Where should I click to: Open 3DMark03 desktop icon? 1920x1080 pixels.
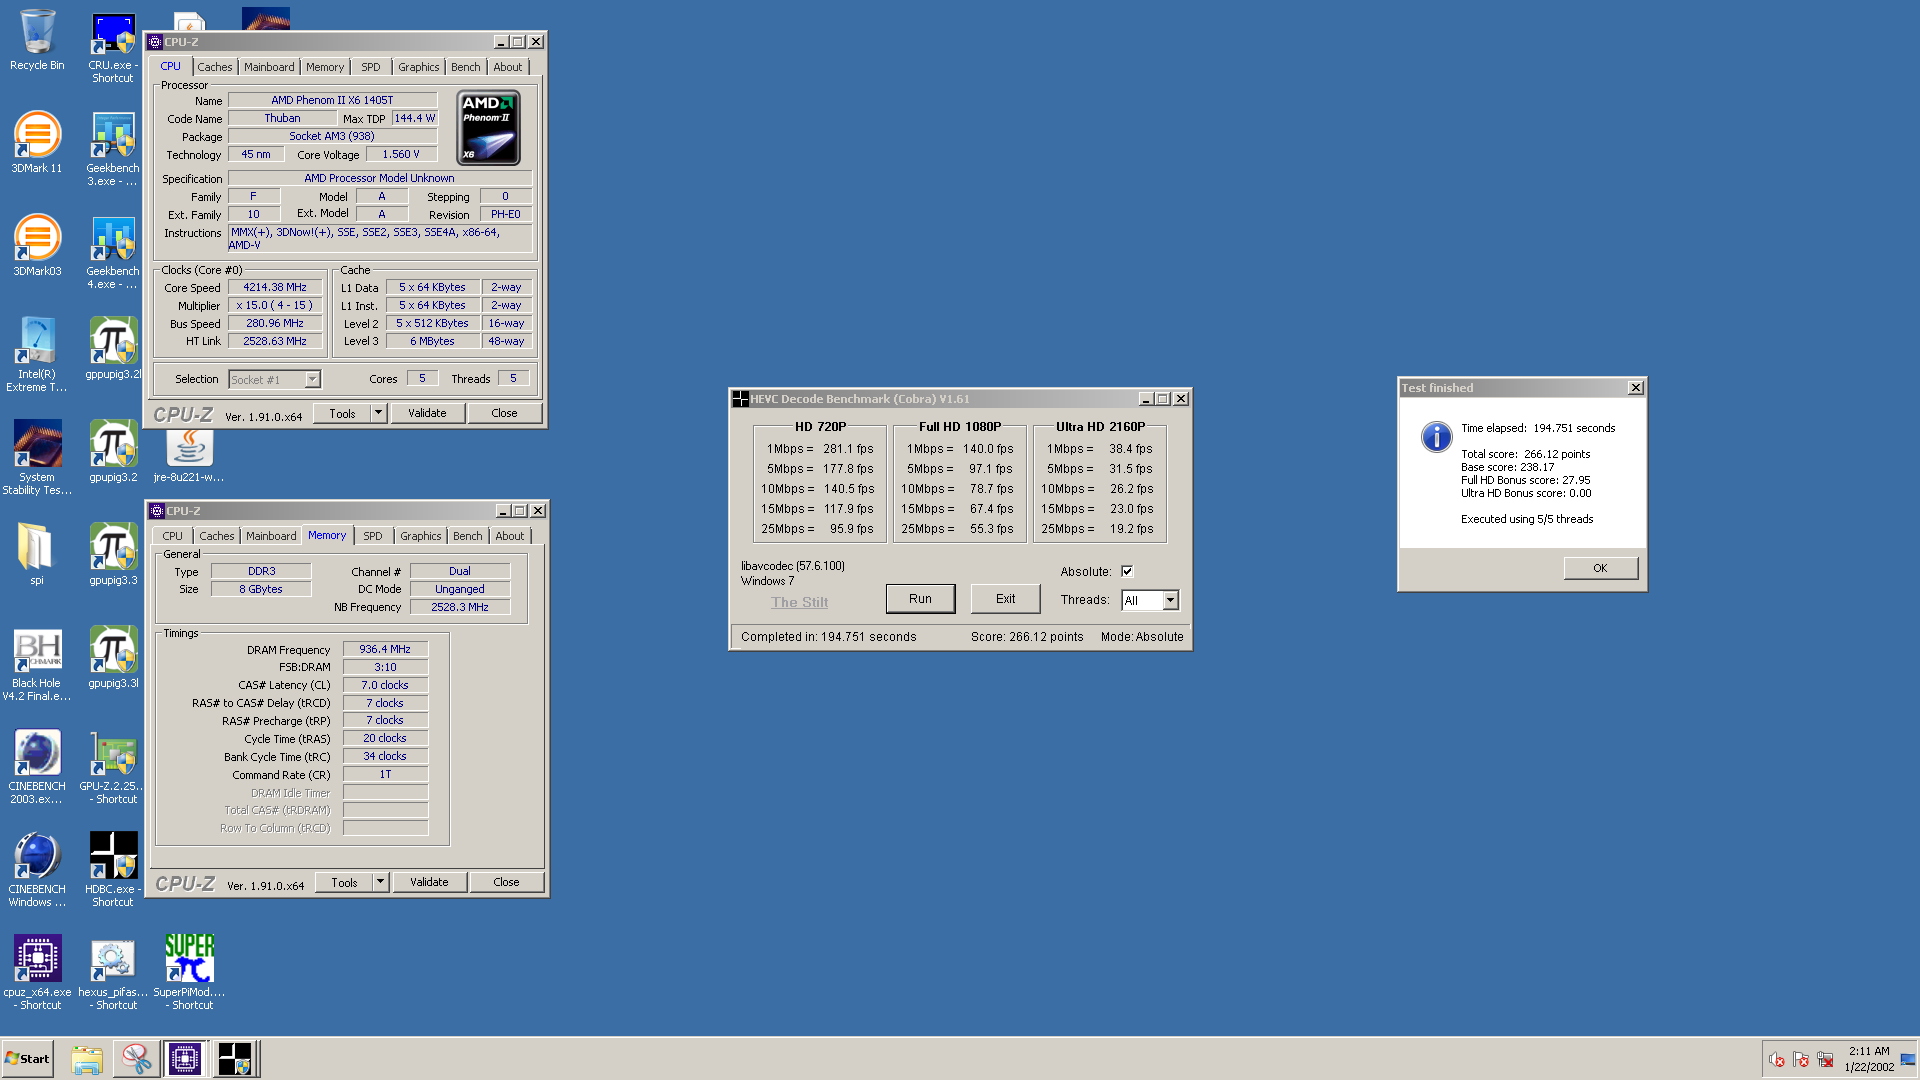point(37,245)
